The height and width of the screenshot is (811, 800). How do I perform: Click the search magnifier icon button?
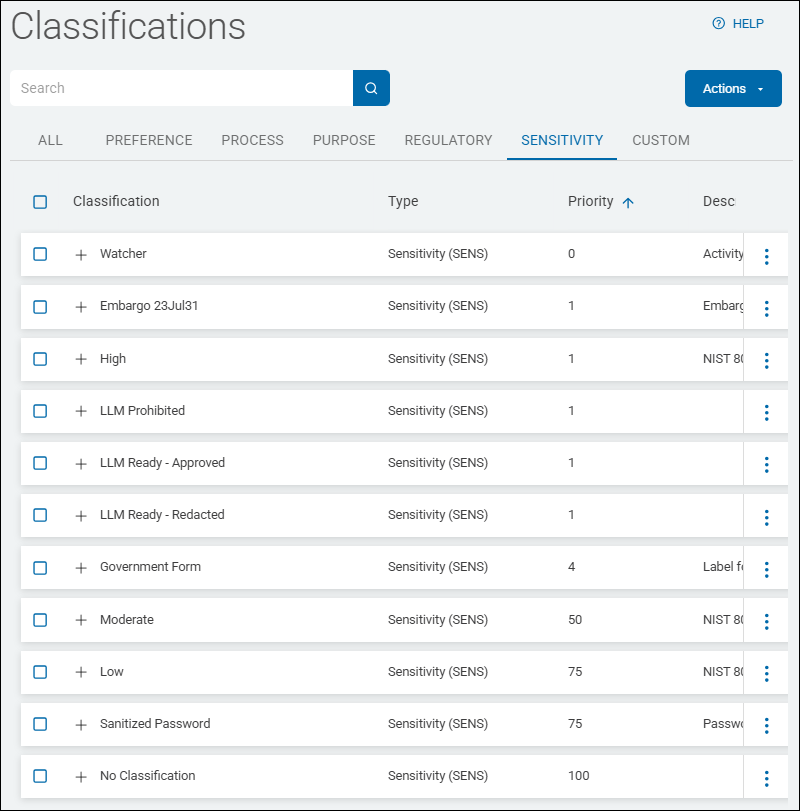coord(371,88)
